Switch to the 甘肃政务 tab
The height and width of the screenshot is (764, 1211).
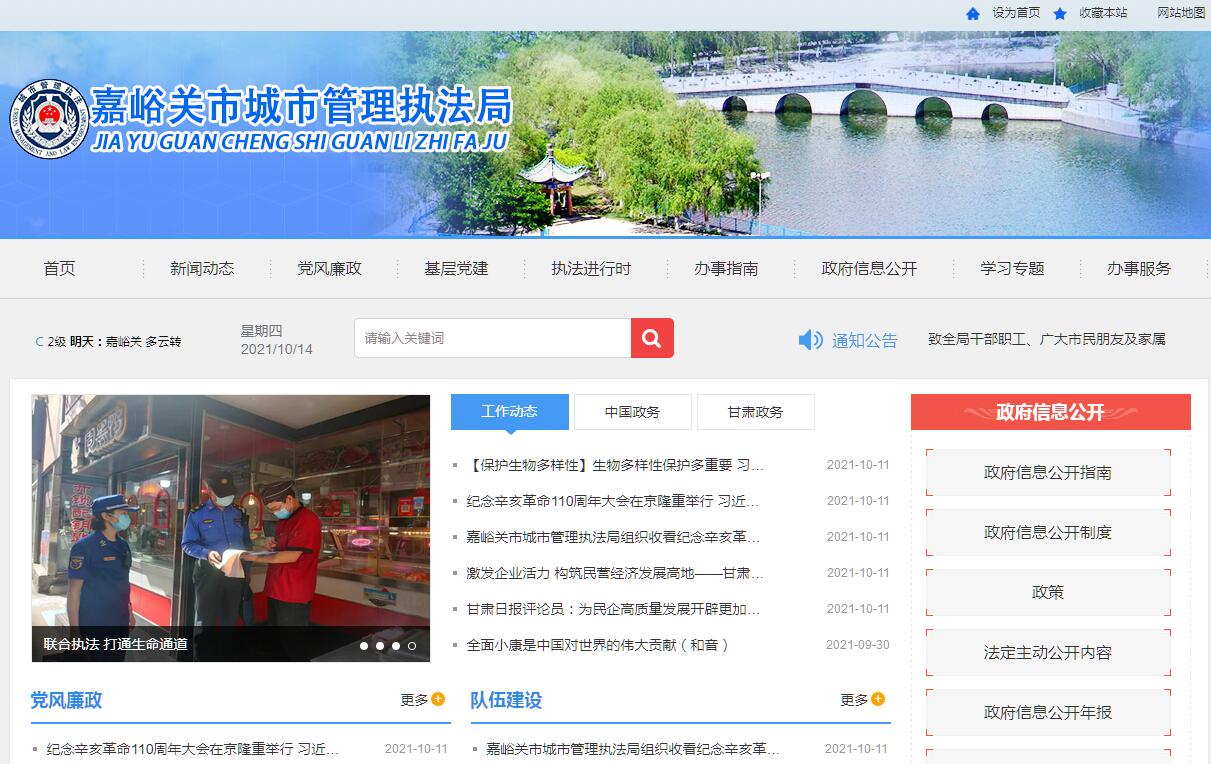click(x=755, y=412)
